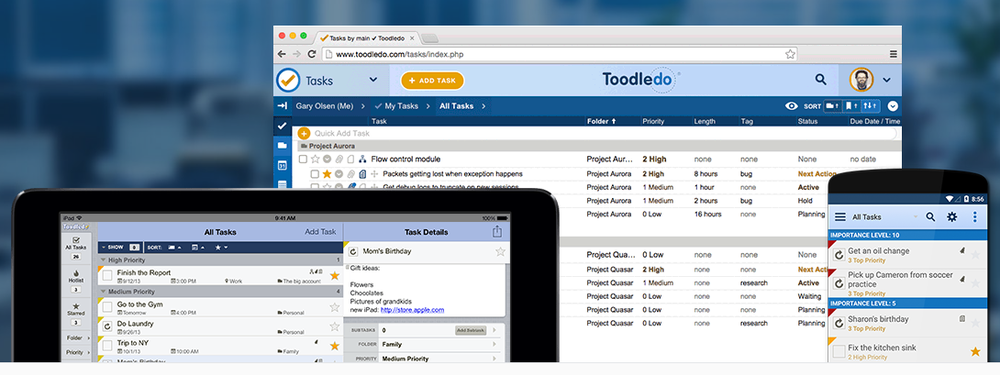Check off Go to the Gym on the iPad
1000x375 pixels.
coord(107,307)
